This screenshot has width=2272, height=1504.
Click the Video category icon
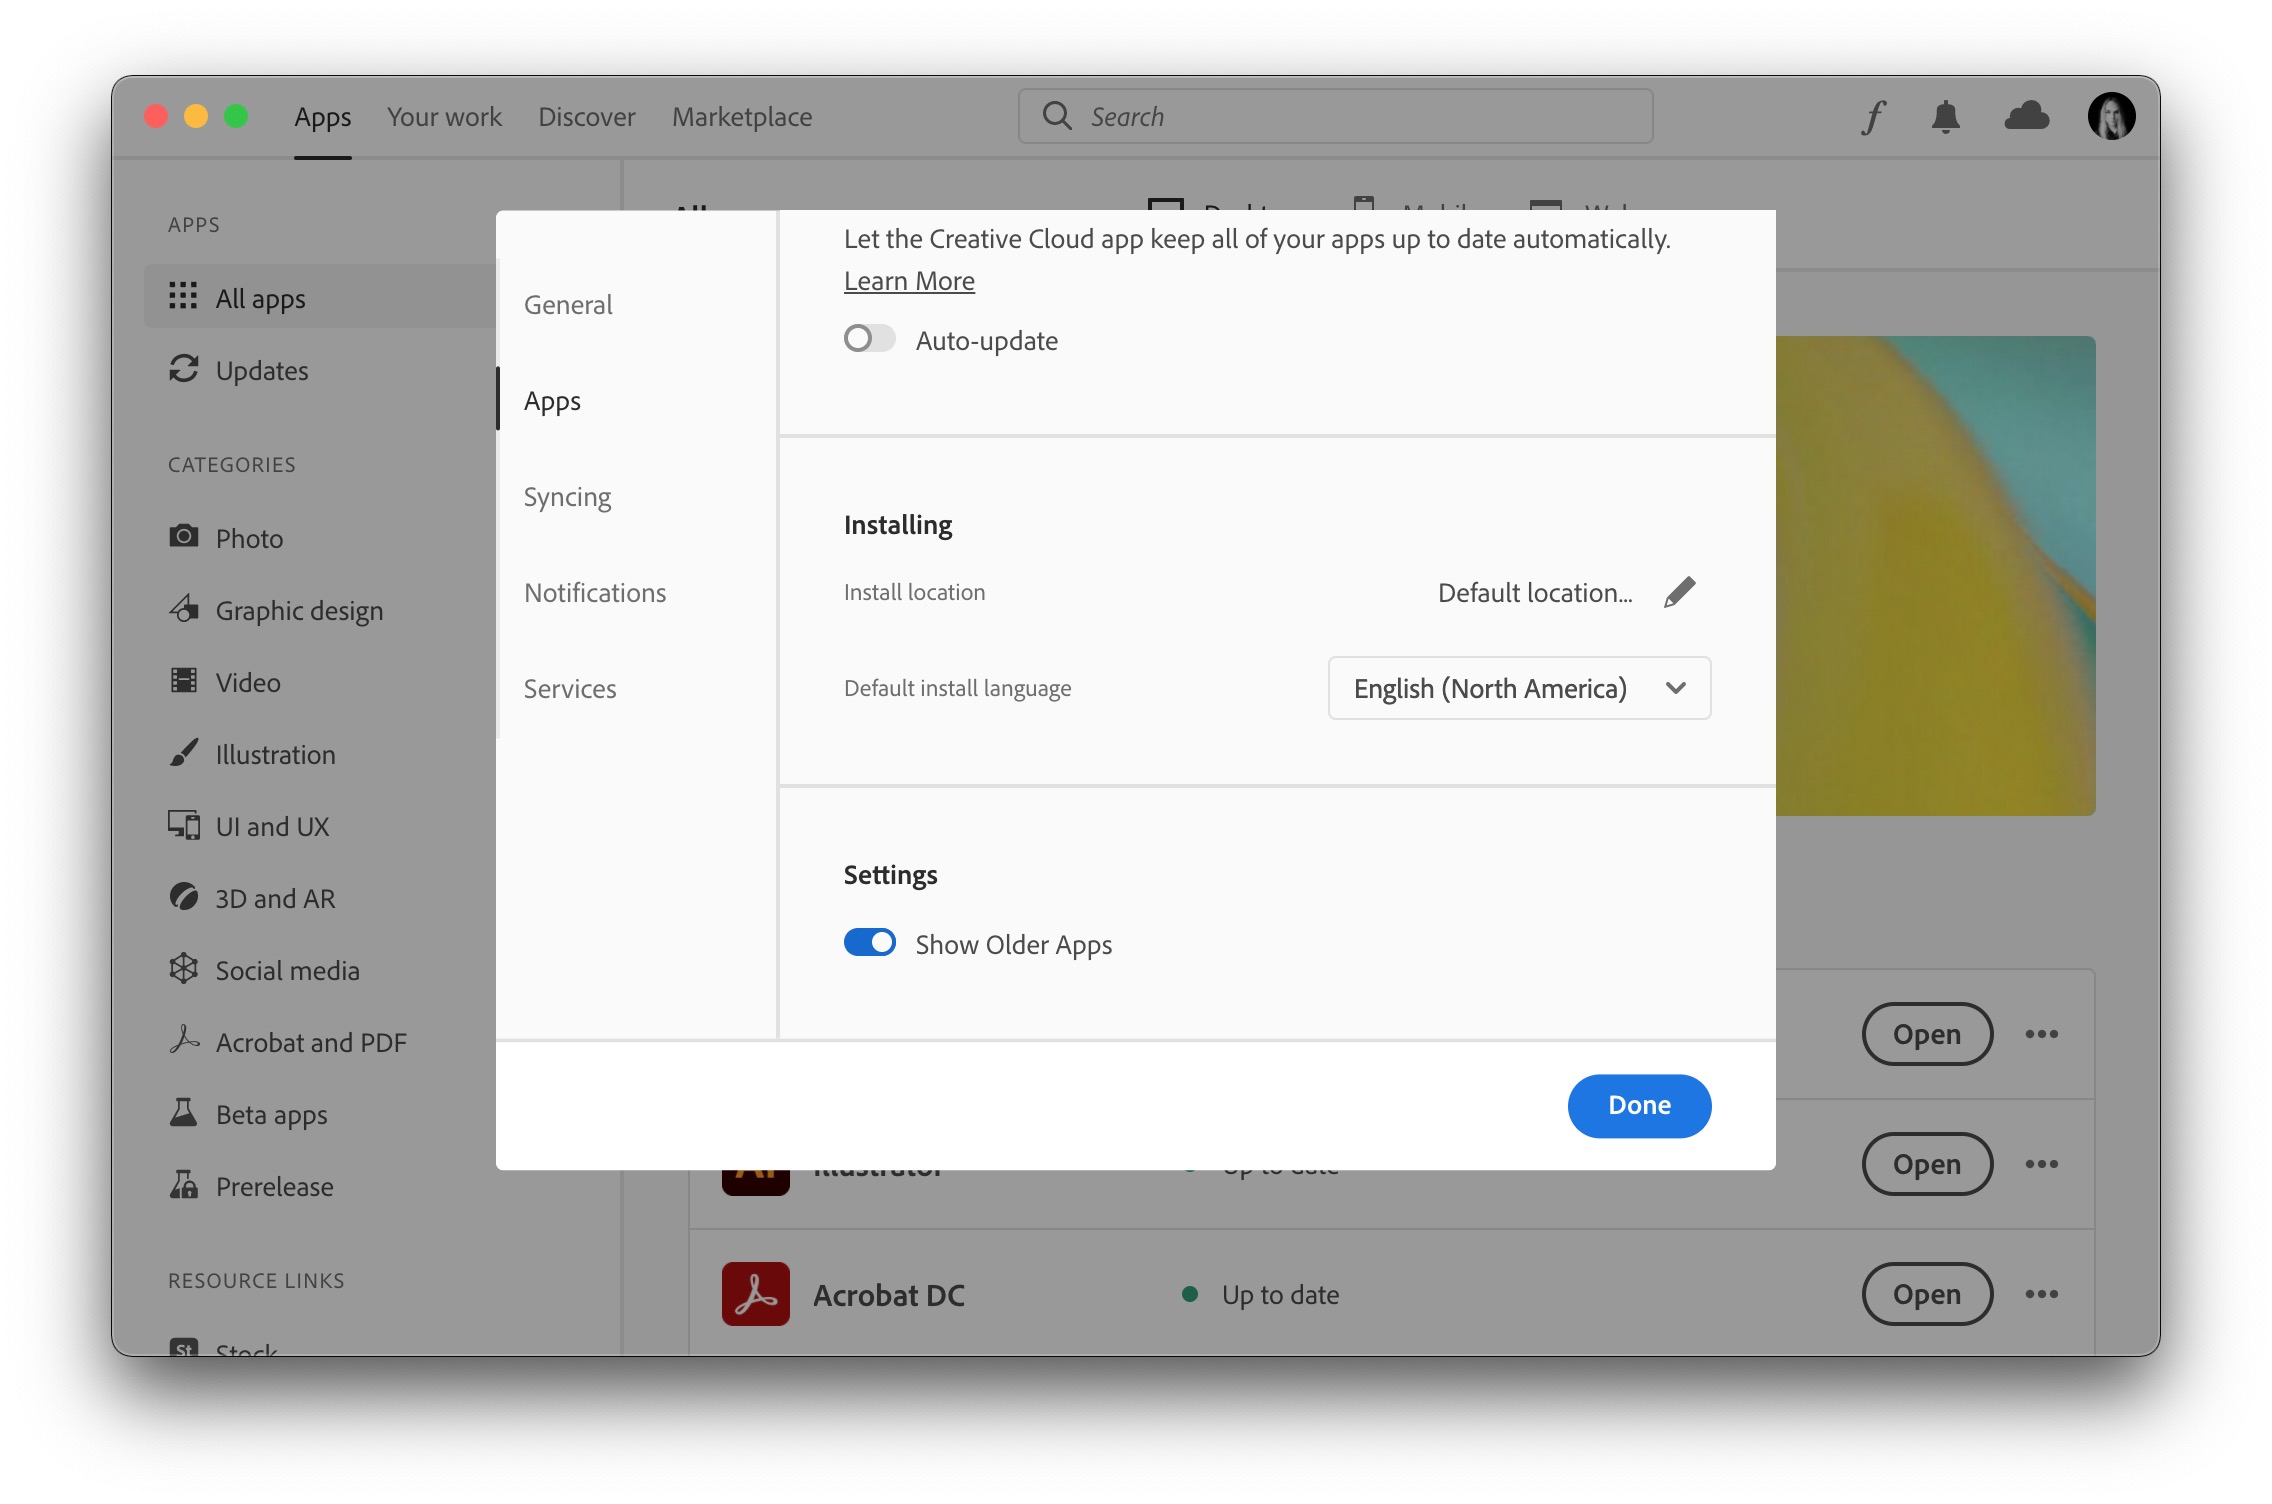tap(185, 681)
